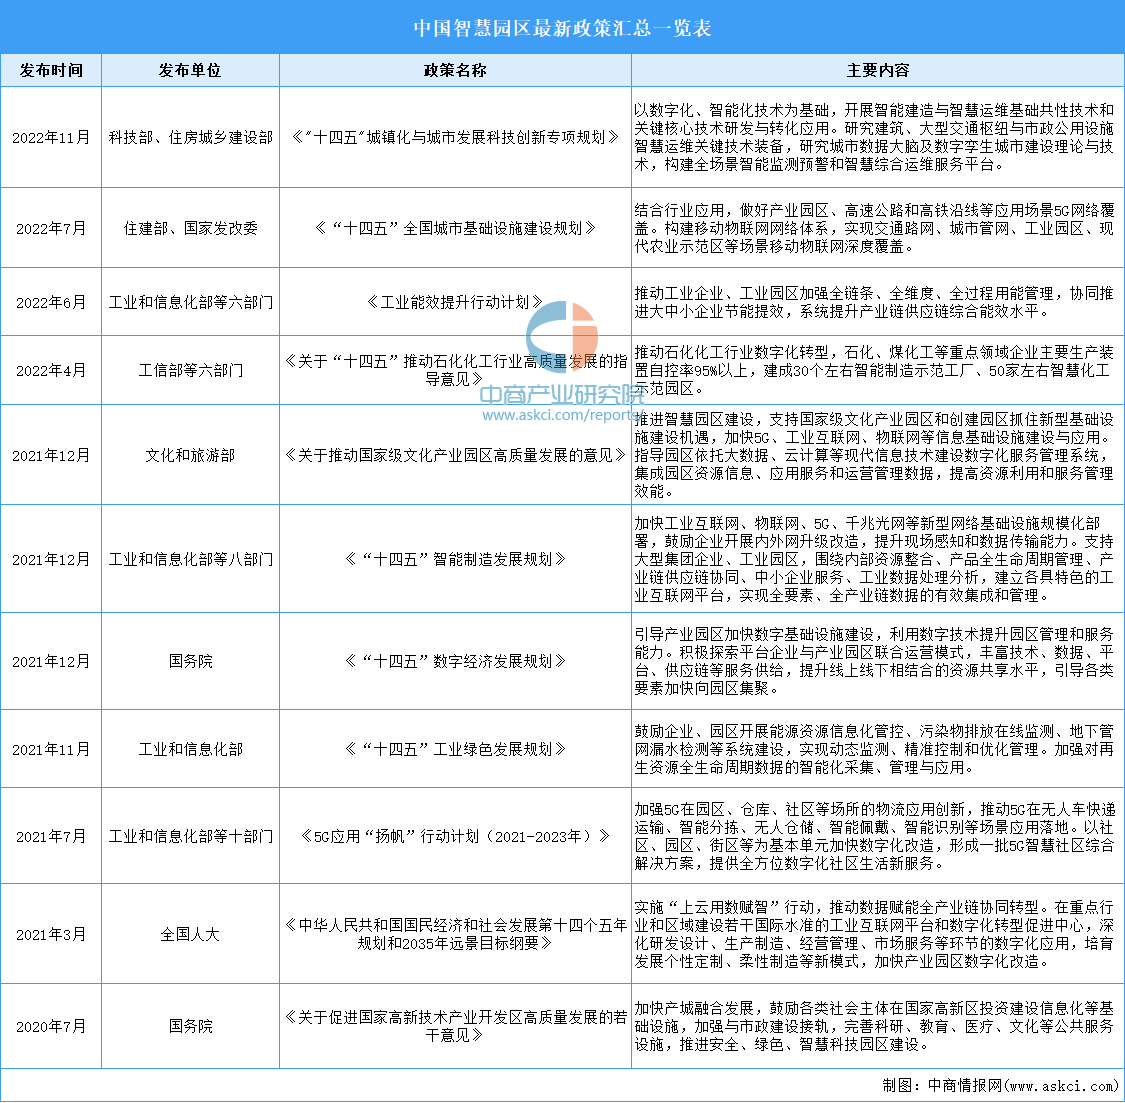1125x1103 pixels.
Task: Click the date cell 2020年7月
Action: pos(51,1026)
